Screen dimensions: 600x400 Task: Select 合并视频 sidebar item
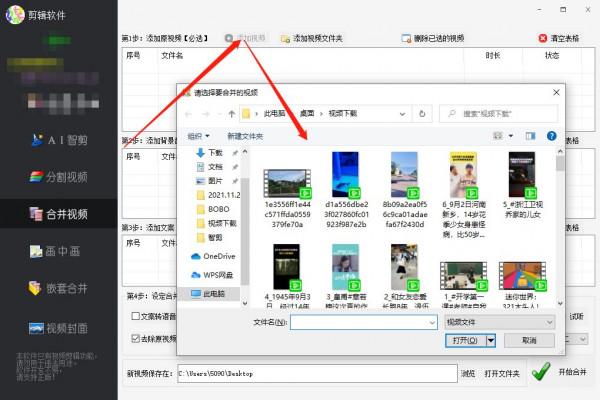pyautogui.click(x=59, y=214)
